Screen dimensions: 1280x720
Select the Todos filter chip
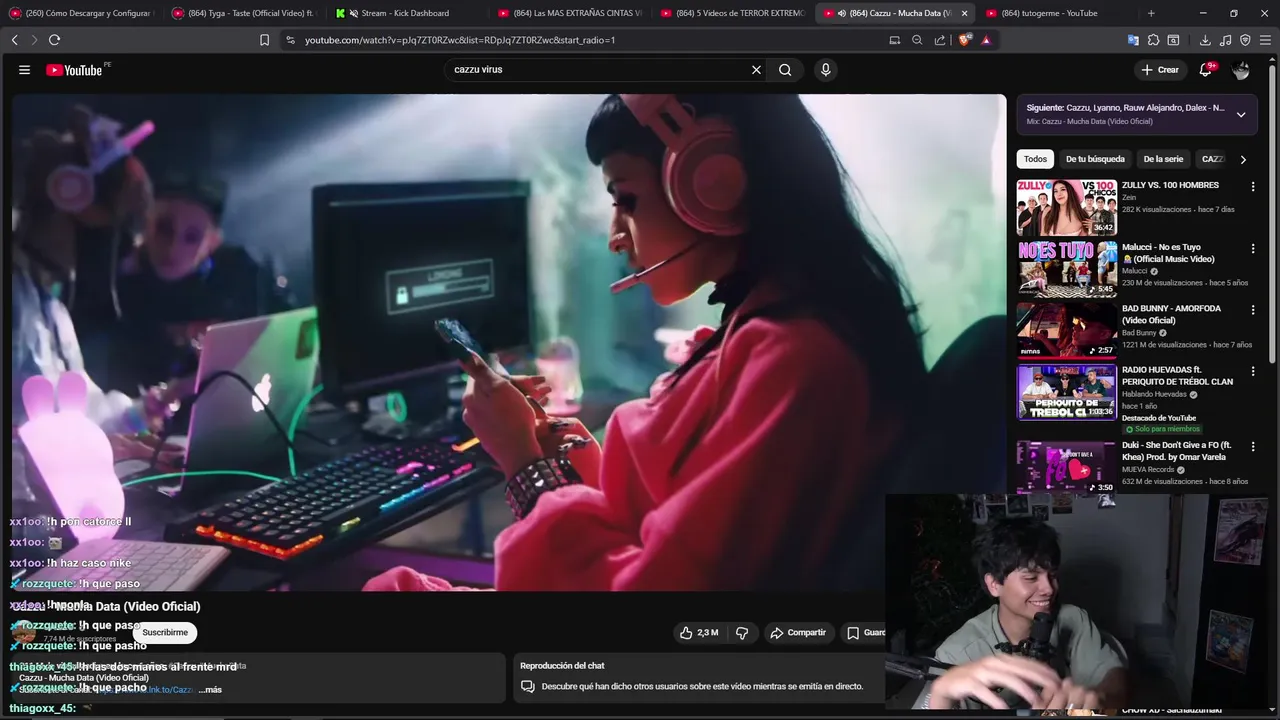point(1035,159)
